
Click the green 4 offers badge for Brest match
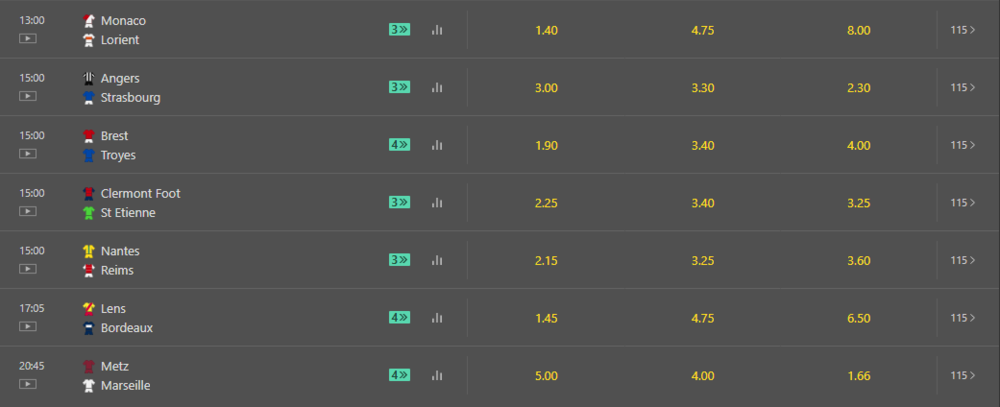point(399,145)
